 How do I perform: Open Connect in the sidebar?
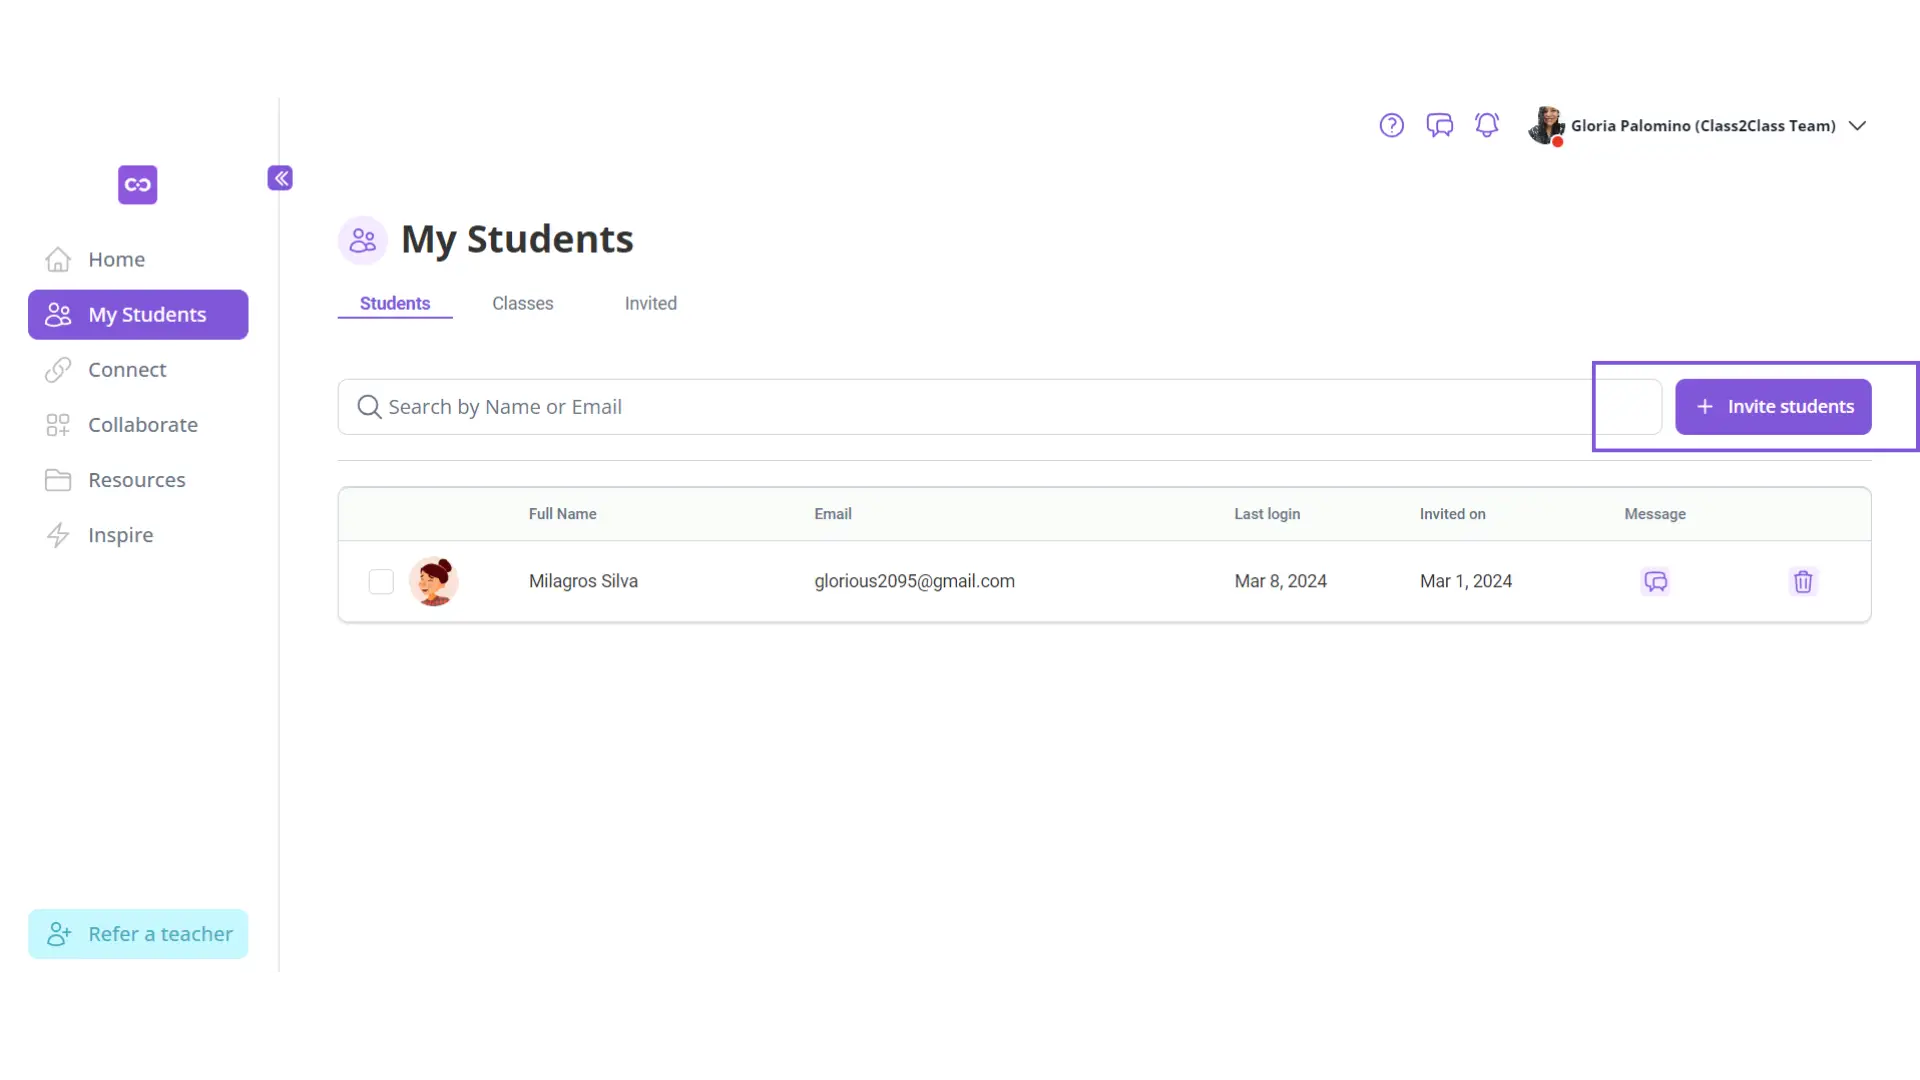click(138, 370)
